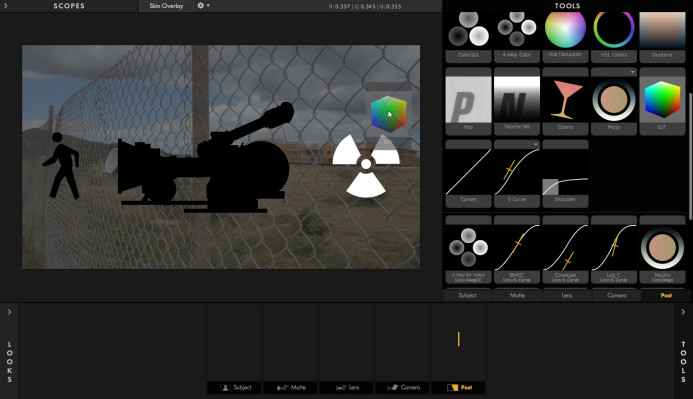Select the Telecine Net tool
This screenshot has height=399, width=693.
pyautogui.click(x=517, y=100)
